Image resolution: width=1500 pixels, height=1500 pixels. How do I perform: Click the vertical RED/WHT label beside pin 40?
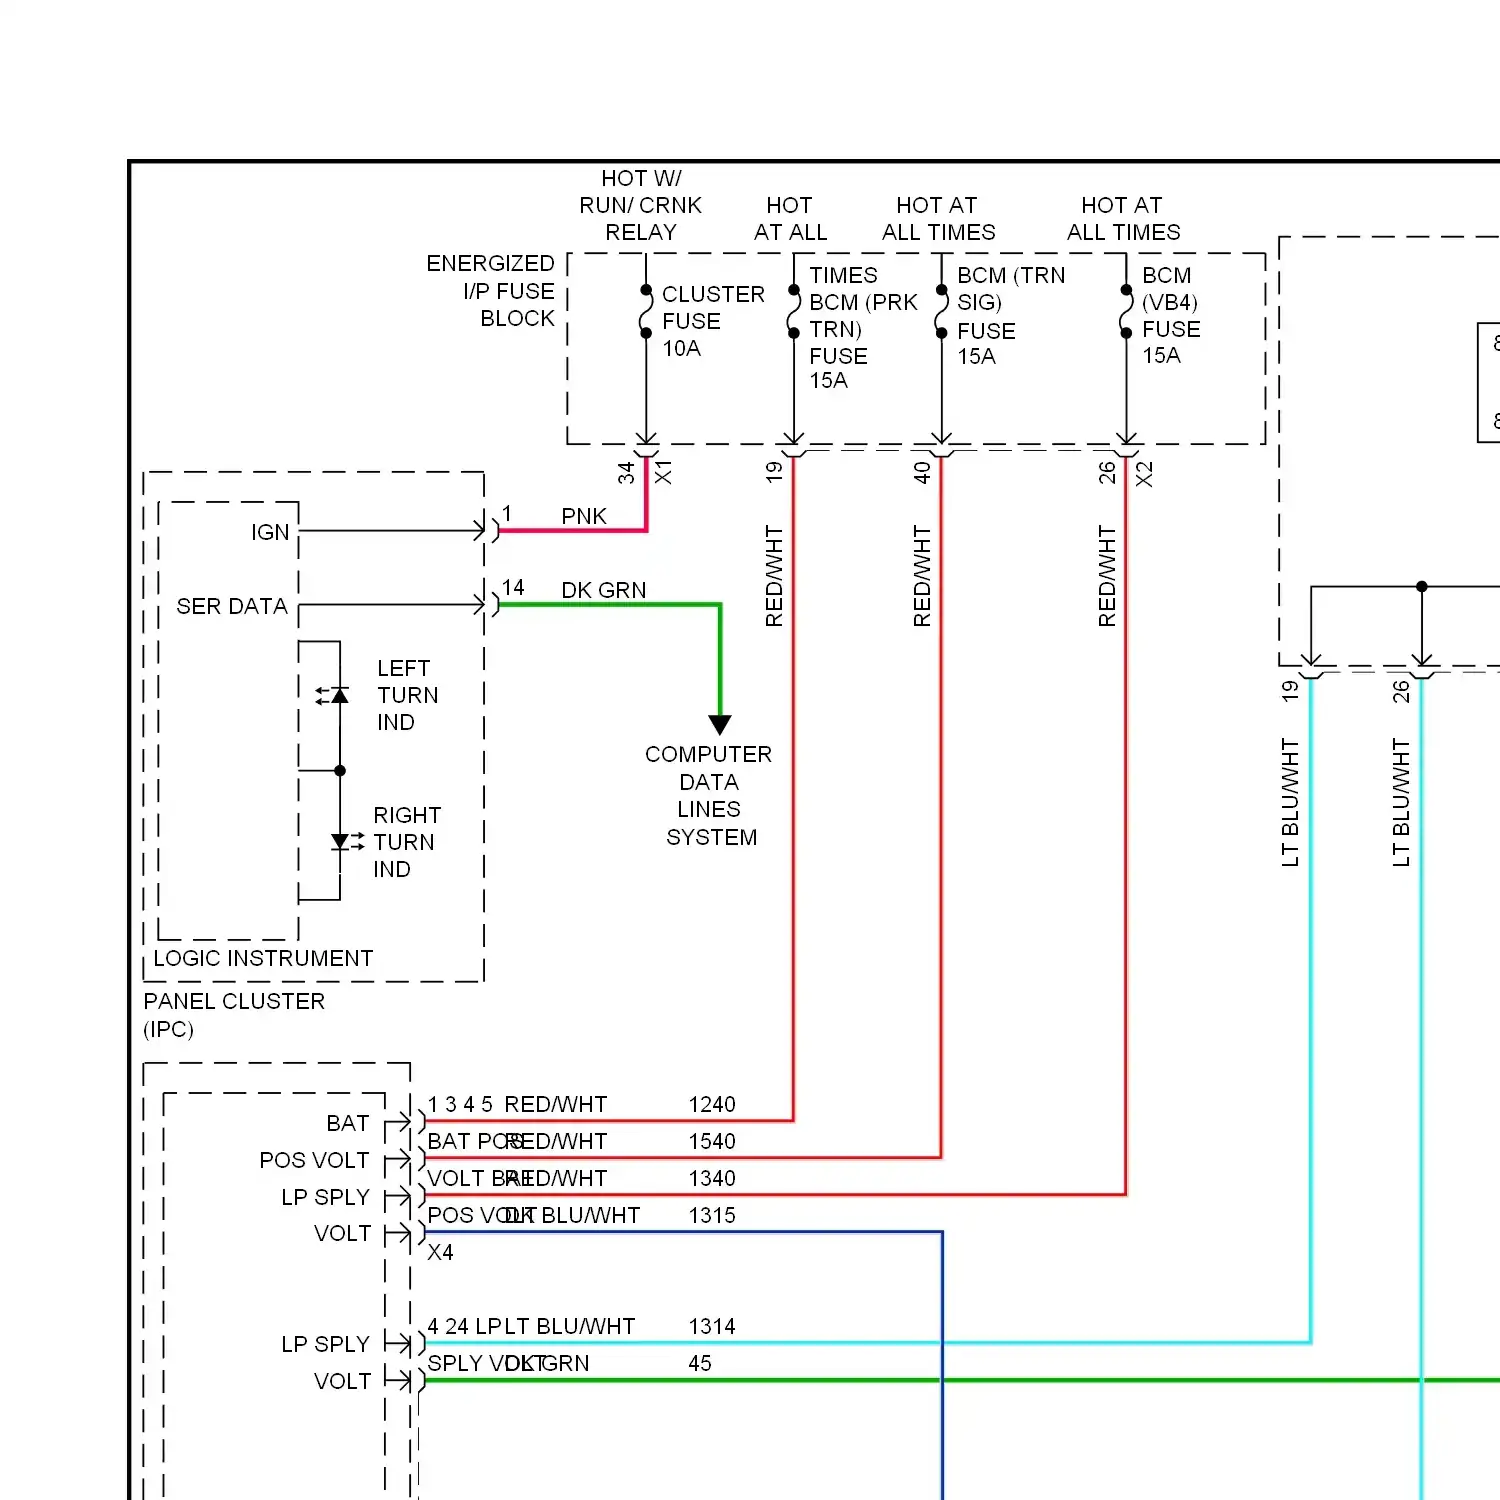coord(922,577)
